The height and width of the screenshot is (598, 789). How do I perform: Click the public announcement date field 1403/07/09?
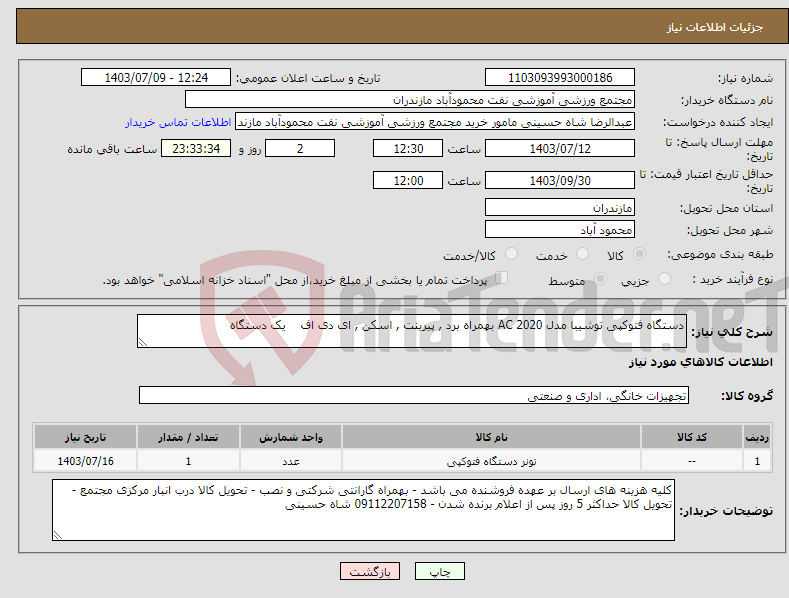coord(156,78)
